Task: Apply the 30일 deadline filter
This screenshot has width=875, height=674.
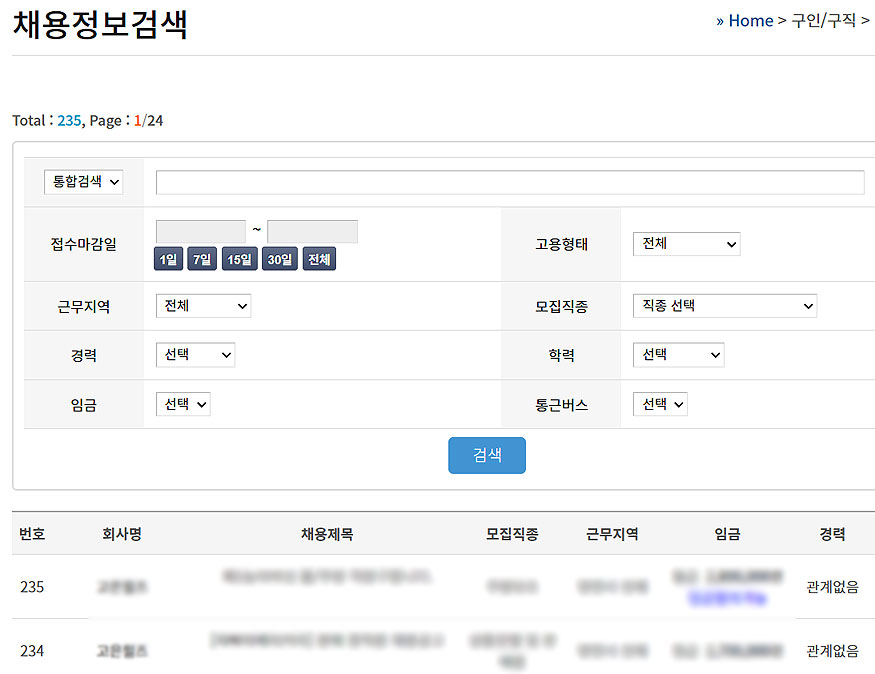Action: tap(280, 258)
